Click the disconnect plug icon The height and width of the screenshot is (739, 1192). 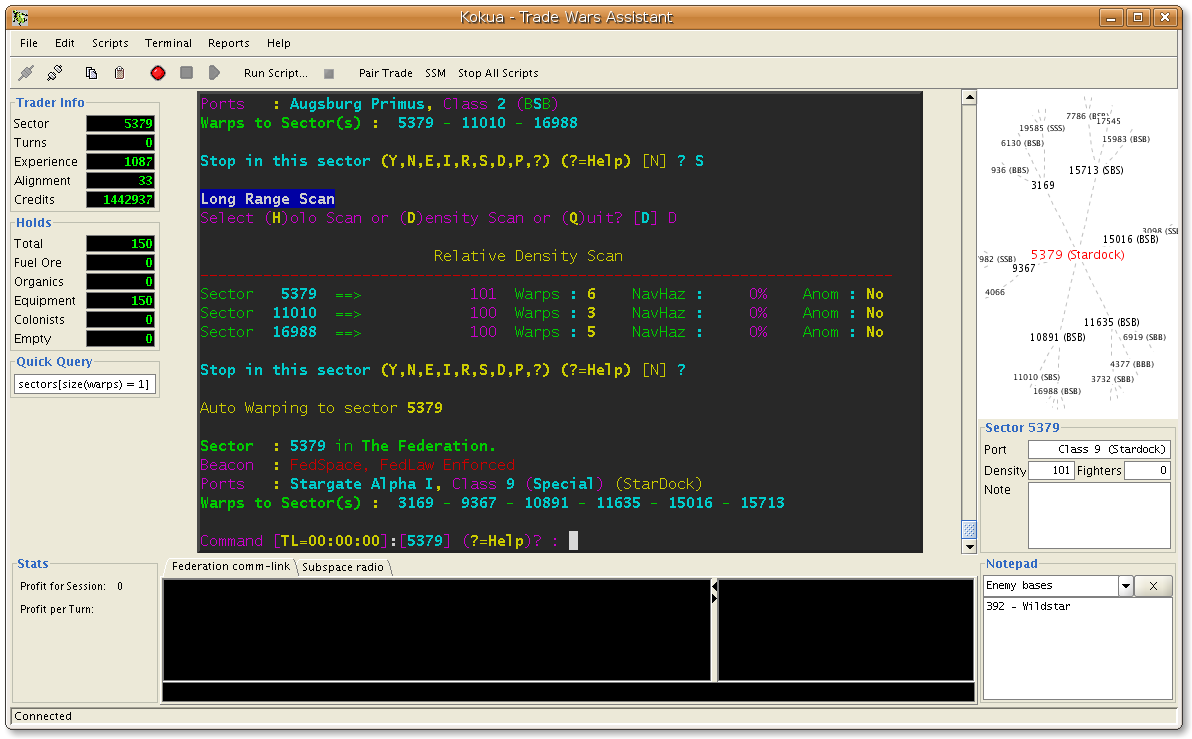55,73
